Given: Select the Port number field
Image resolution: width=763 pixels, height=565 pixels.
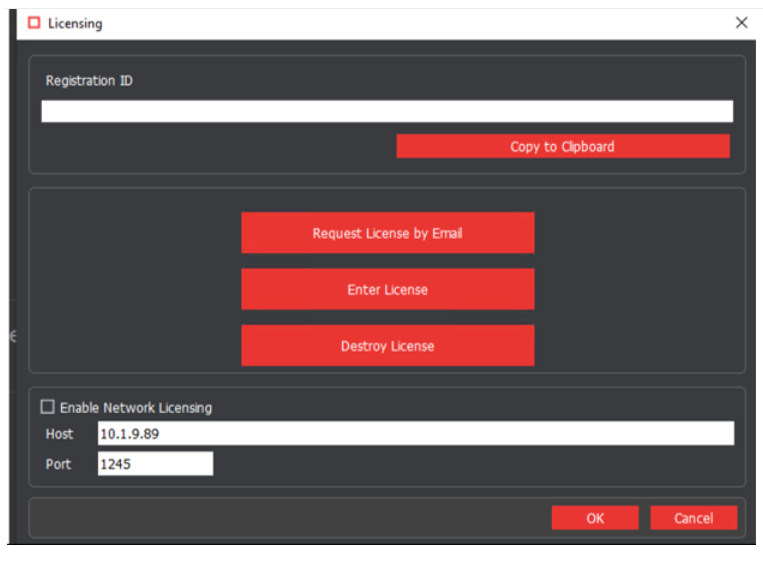Looking at the screenshot, I should [x=155, y=464].
